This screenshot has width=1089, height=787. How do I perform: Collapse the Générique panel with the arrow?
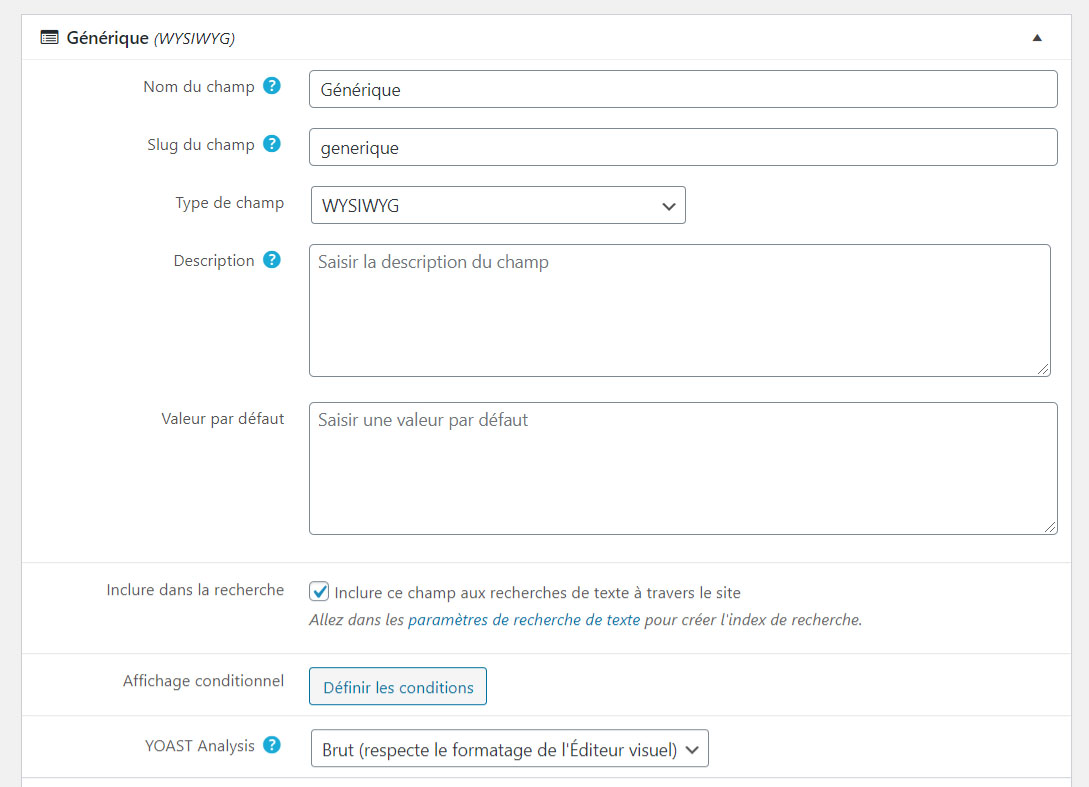coord(1037,38)
